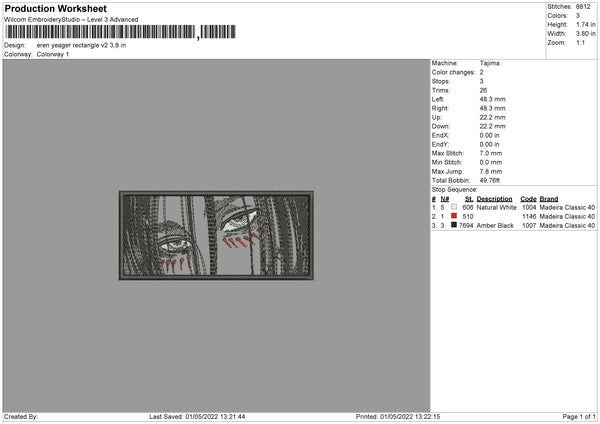Screen dimensions: 600x424
Task: Click the 'Created By:' footer label
Action: click(21, 416)
